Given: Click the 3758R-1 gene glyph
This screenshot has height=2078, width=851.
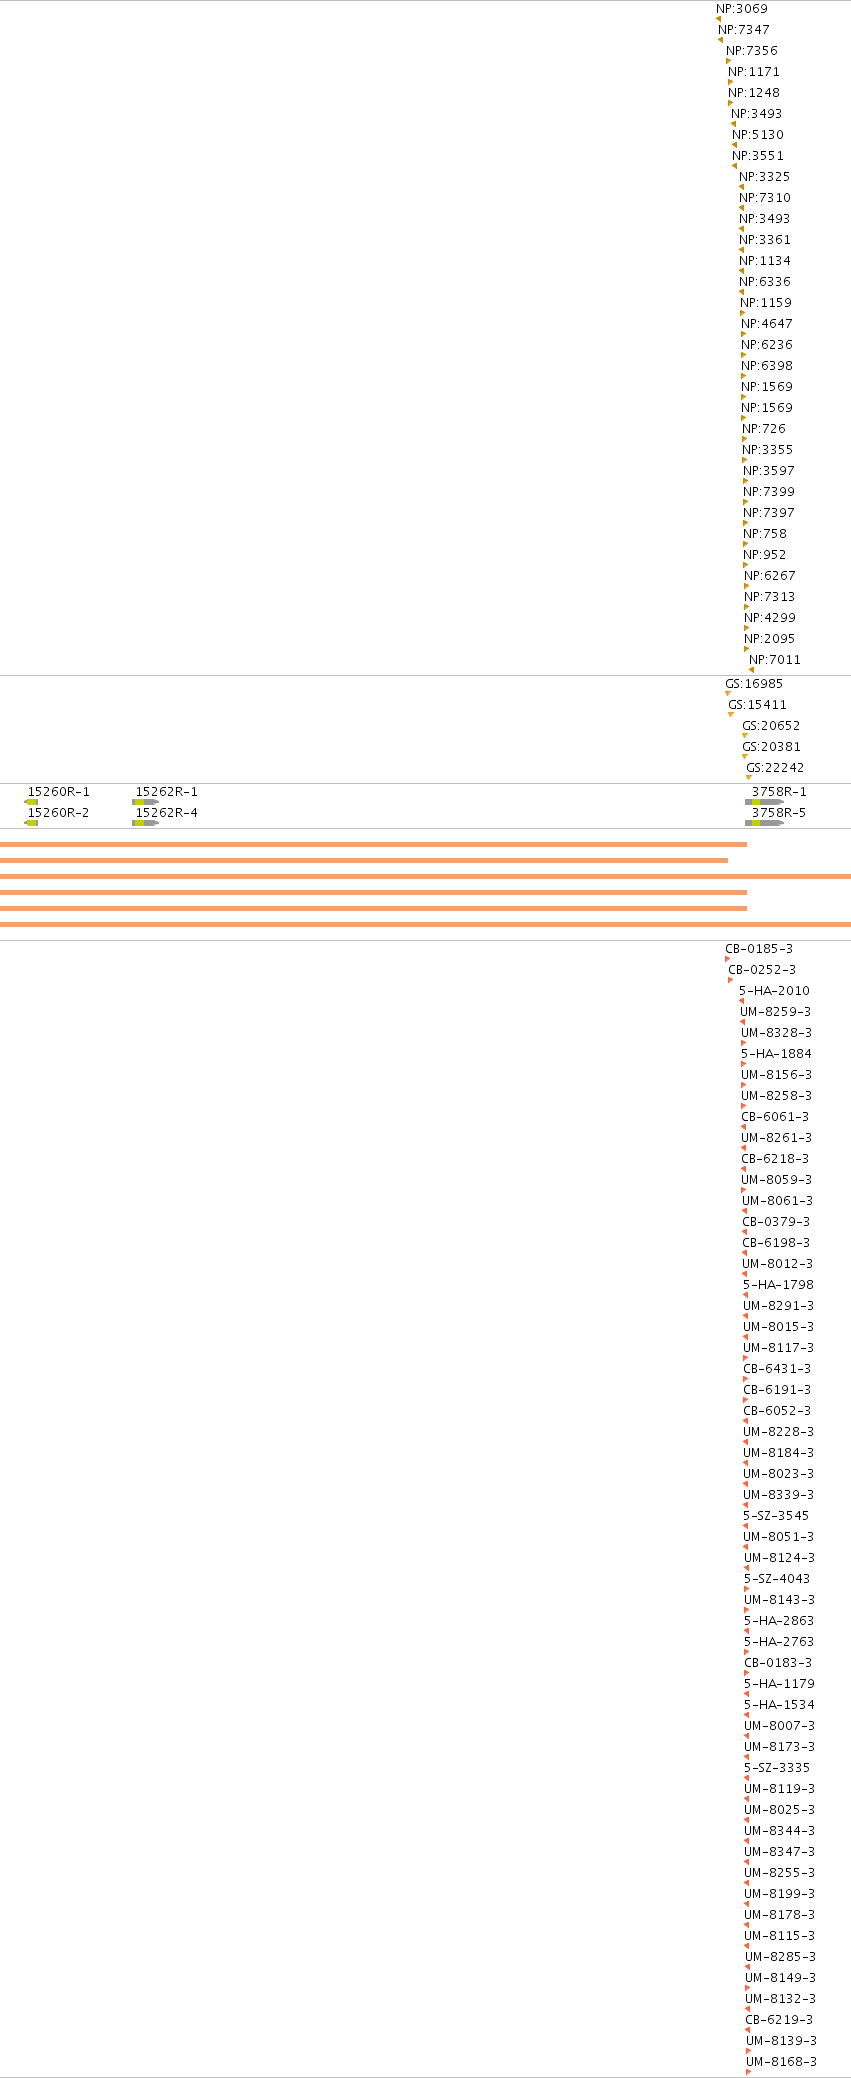Looking at the screenshot, I should click(x=764, y=802).
